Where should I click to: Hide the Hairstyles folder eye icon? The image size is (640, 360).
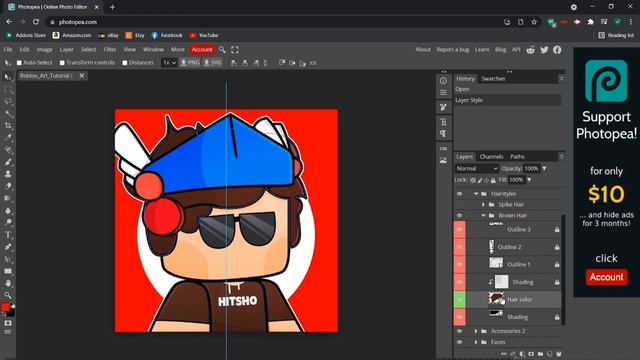[x=460, y=194]
